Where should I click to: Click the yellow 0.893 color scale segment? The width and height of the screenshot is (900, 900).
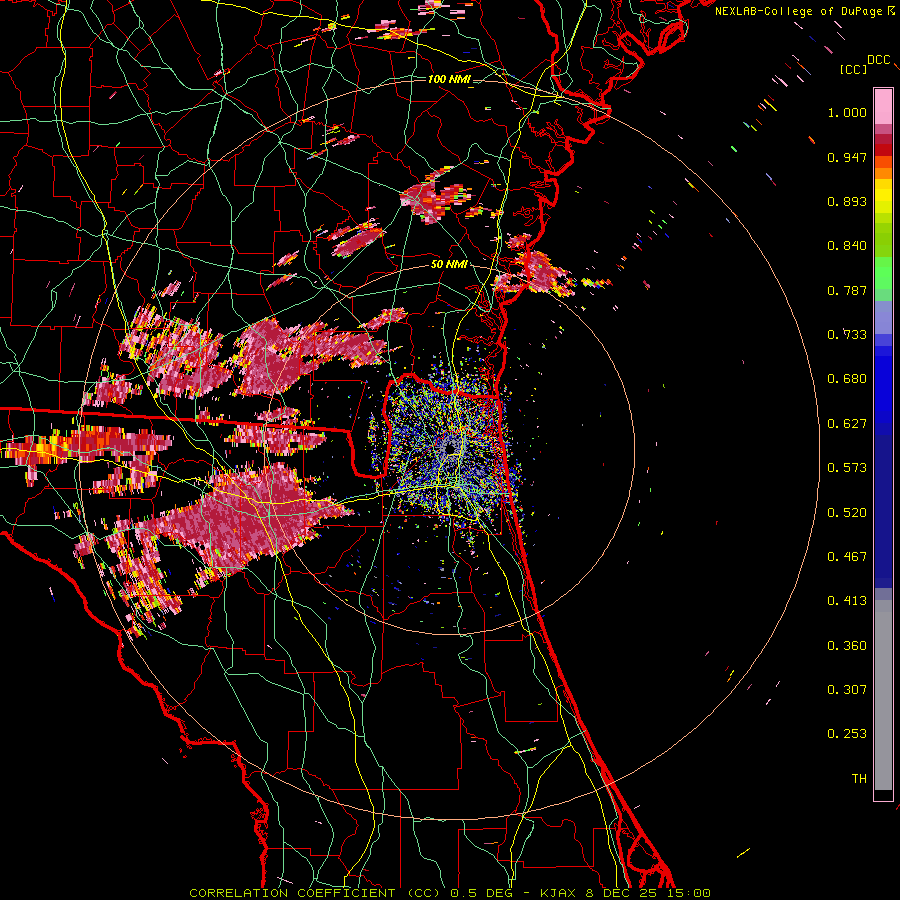tap(883, 201)
